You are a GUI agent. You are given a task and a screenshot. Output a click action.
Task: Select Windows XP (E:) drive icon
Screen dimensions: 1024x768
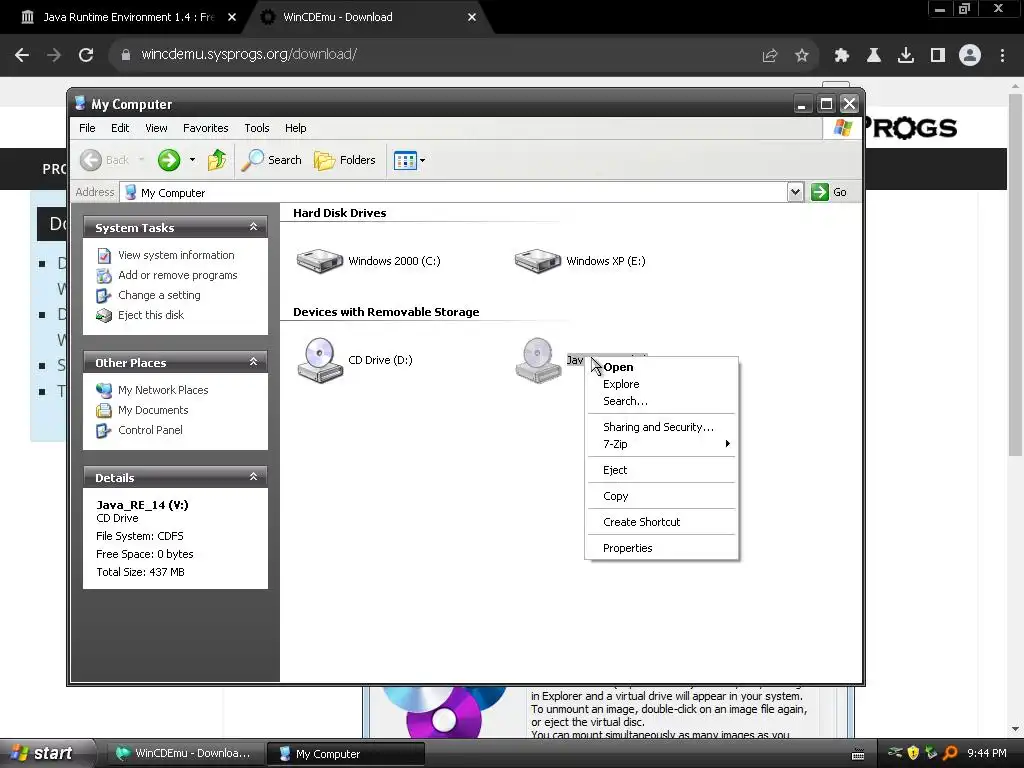[537, 261]
